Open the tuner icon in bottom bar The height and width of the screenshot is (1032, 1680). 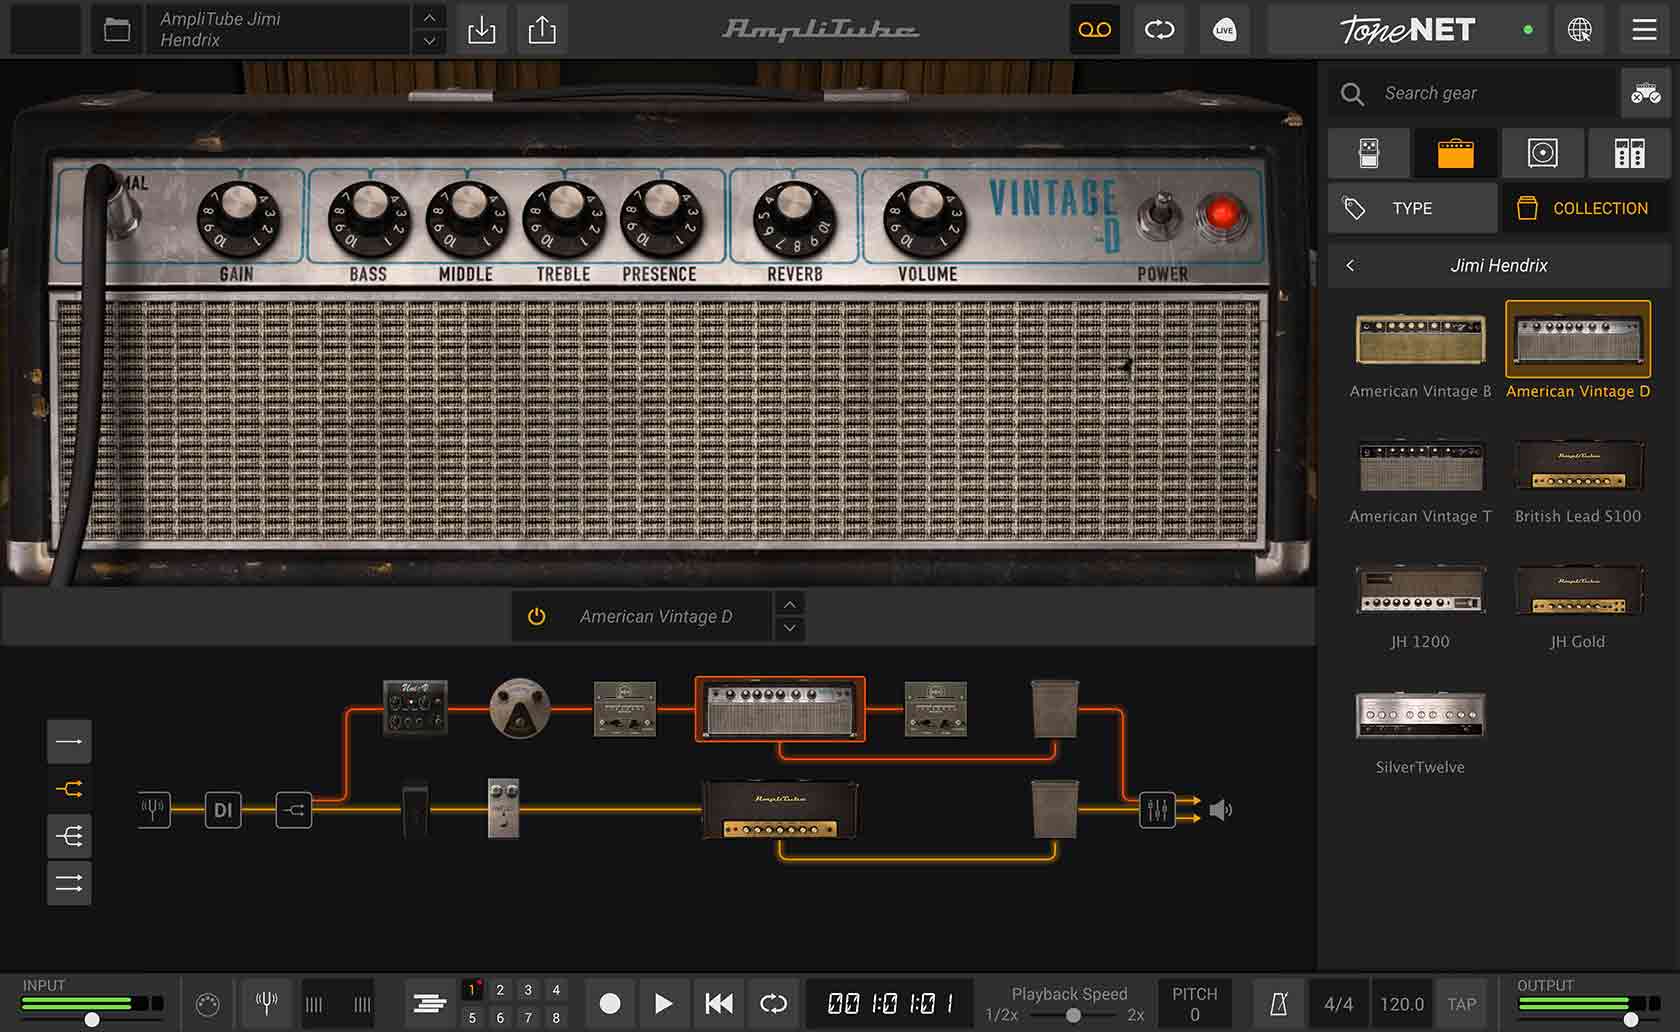click(x=266, y=1003)
